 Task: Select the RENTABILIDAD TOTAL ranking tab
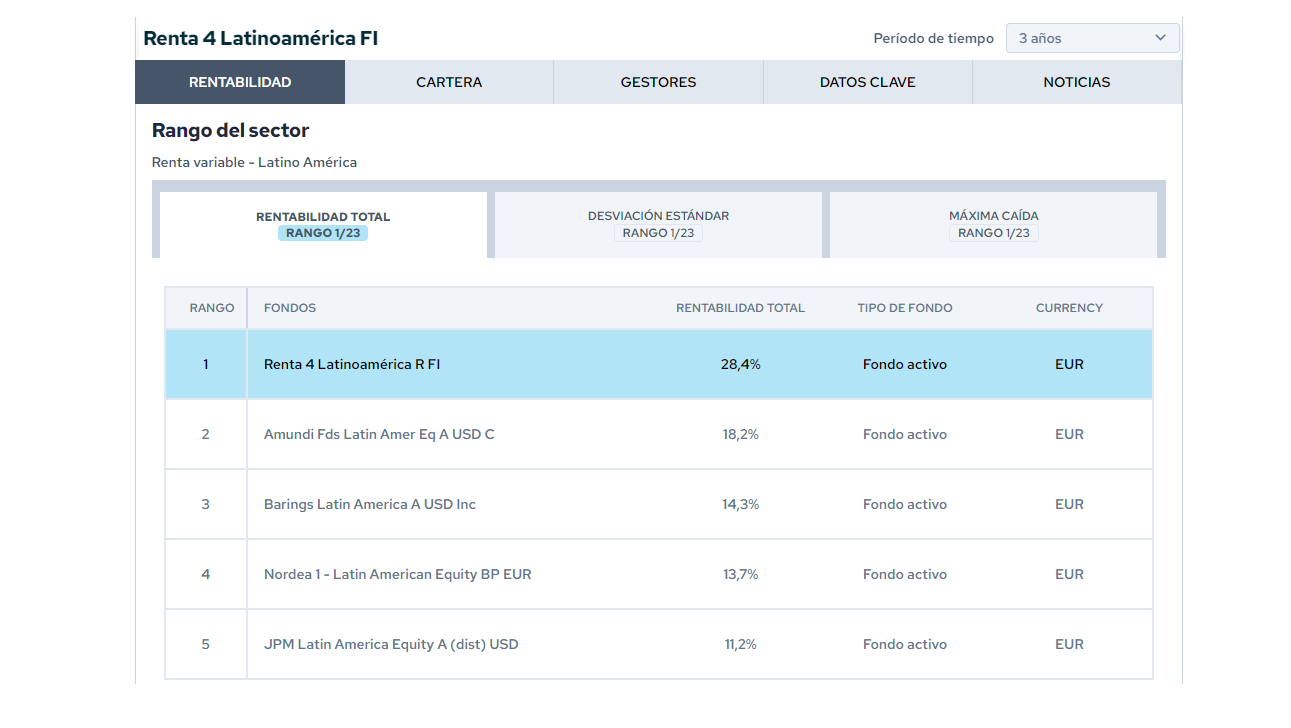point(323,225)
